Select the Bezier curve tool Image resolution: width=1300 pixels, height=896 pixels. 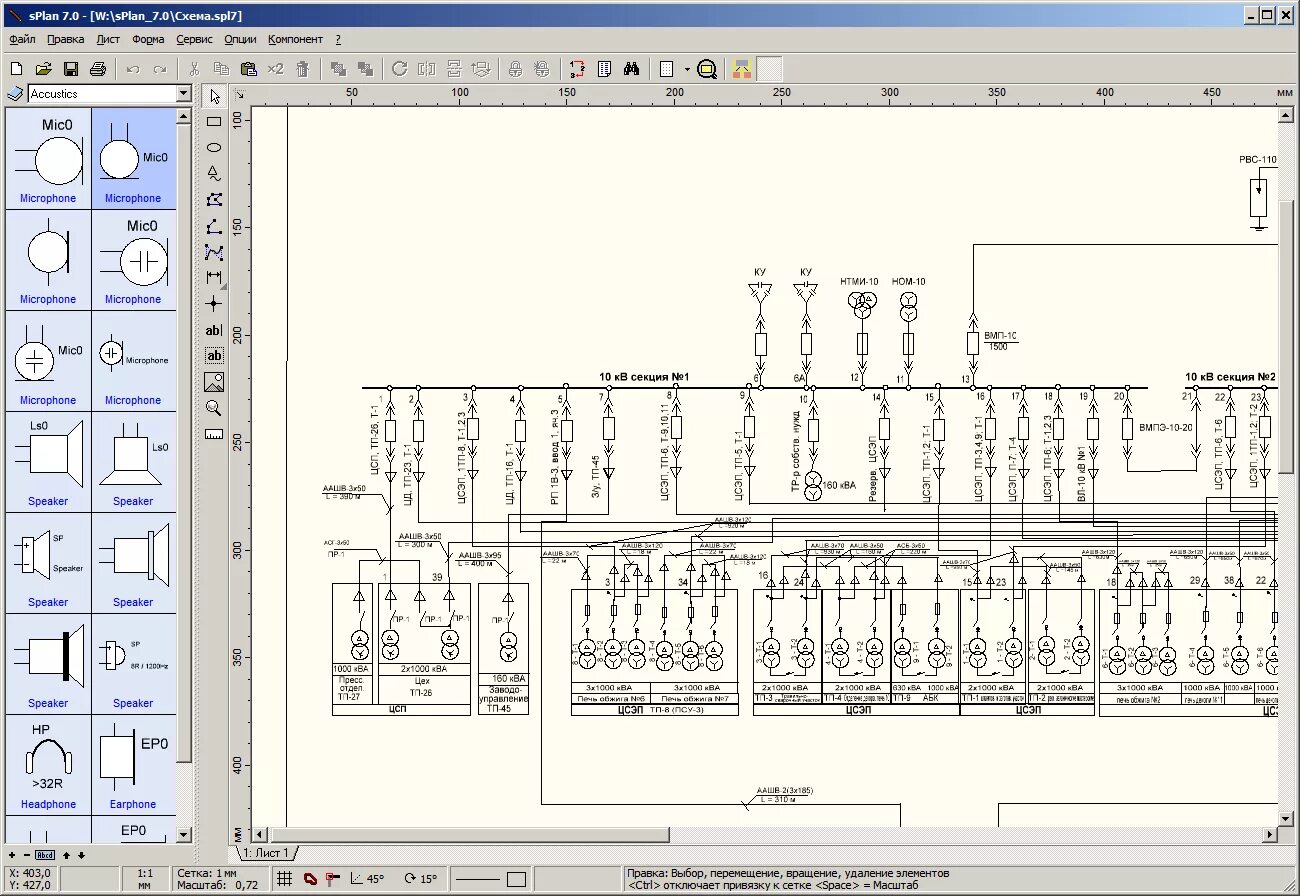pos(214,251)
